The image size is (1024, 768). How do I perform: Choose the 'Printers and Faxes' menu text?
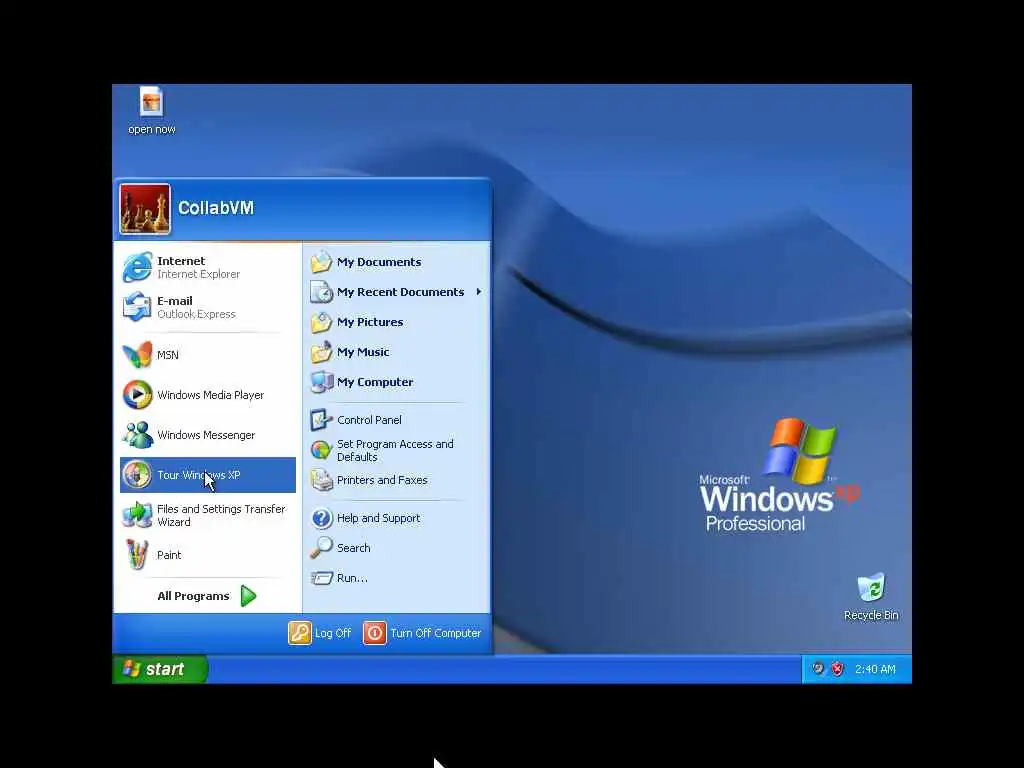pyautogui.click(x=382, y=480)
